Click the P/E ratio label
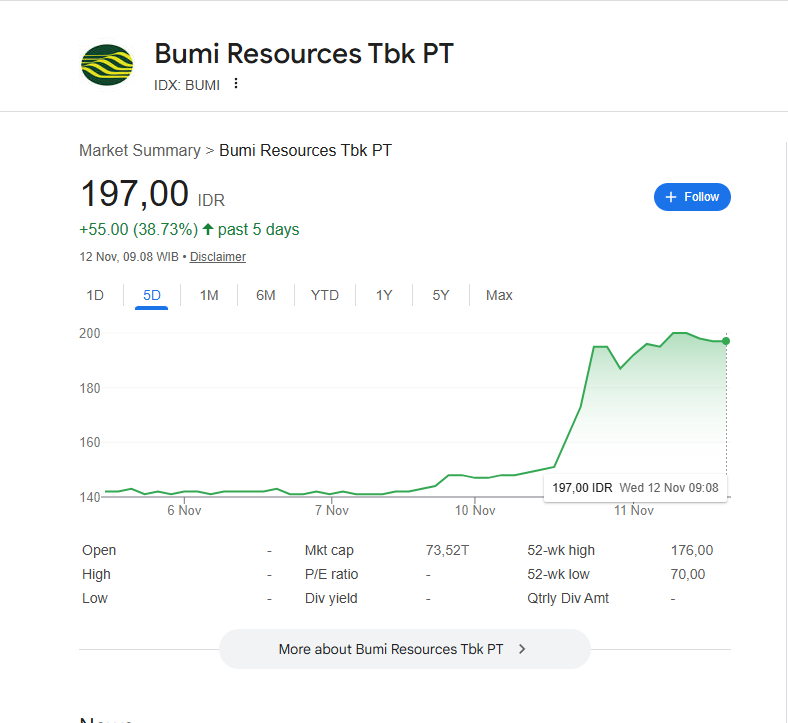The width and height of the screenshot is (788, 723). click(x=332, y=574)
